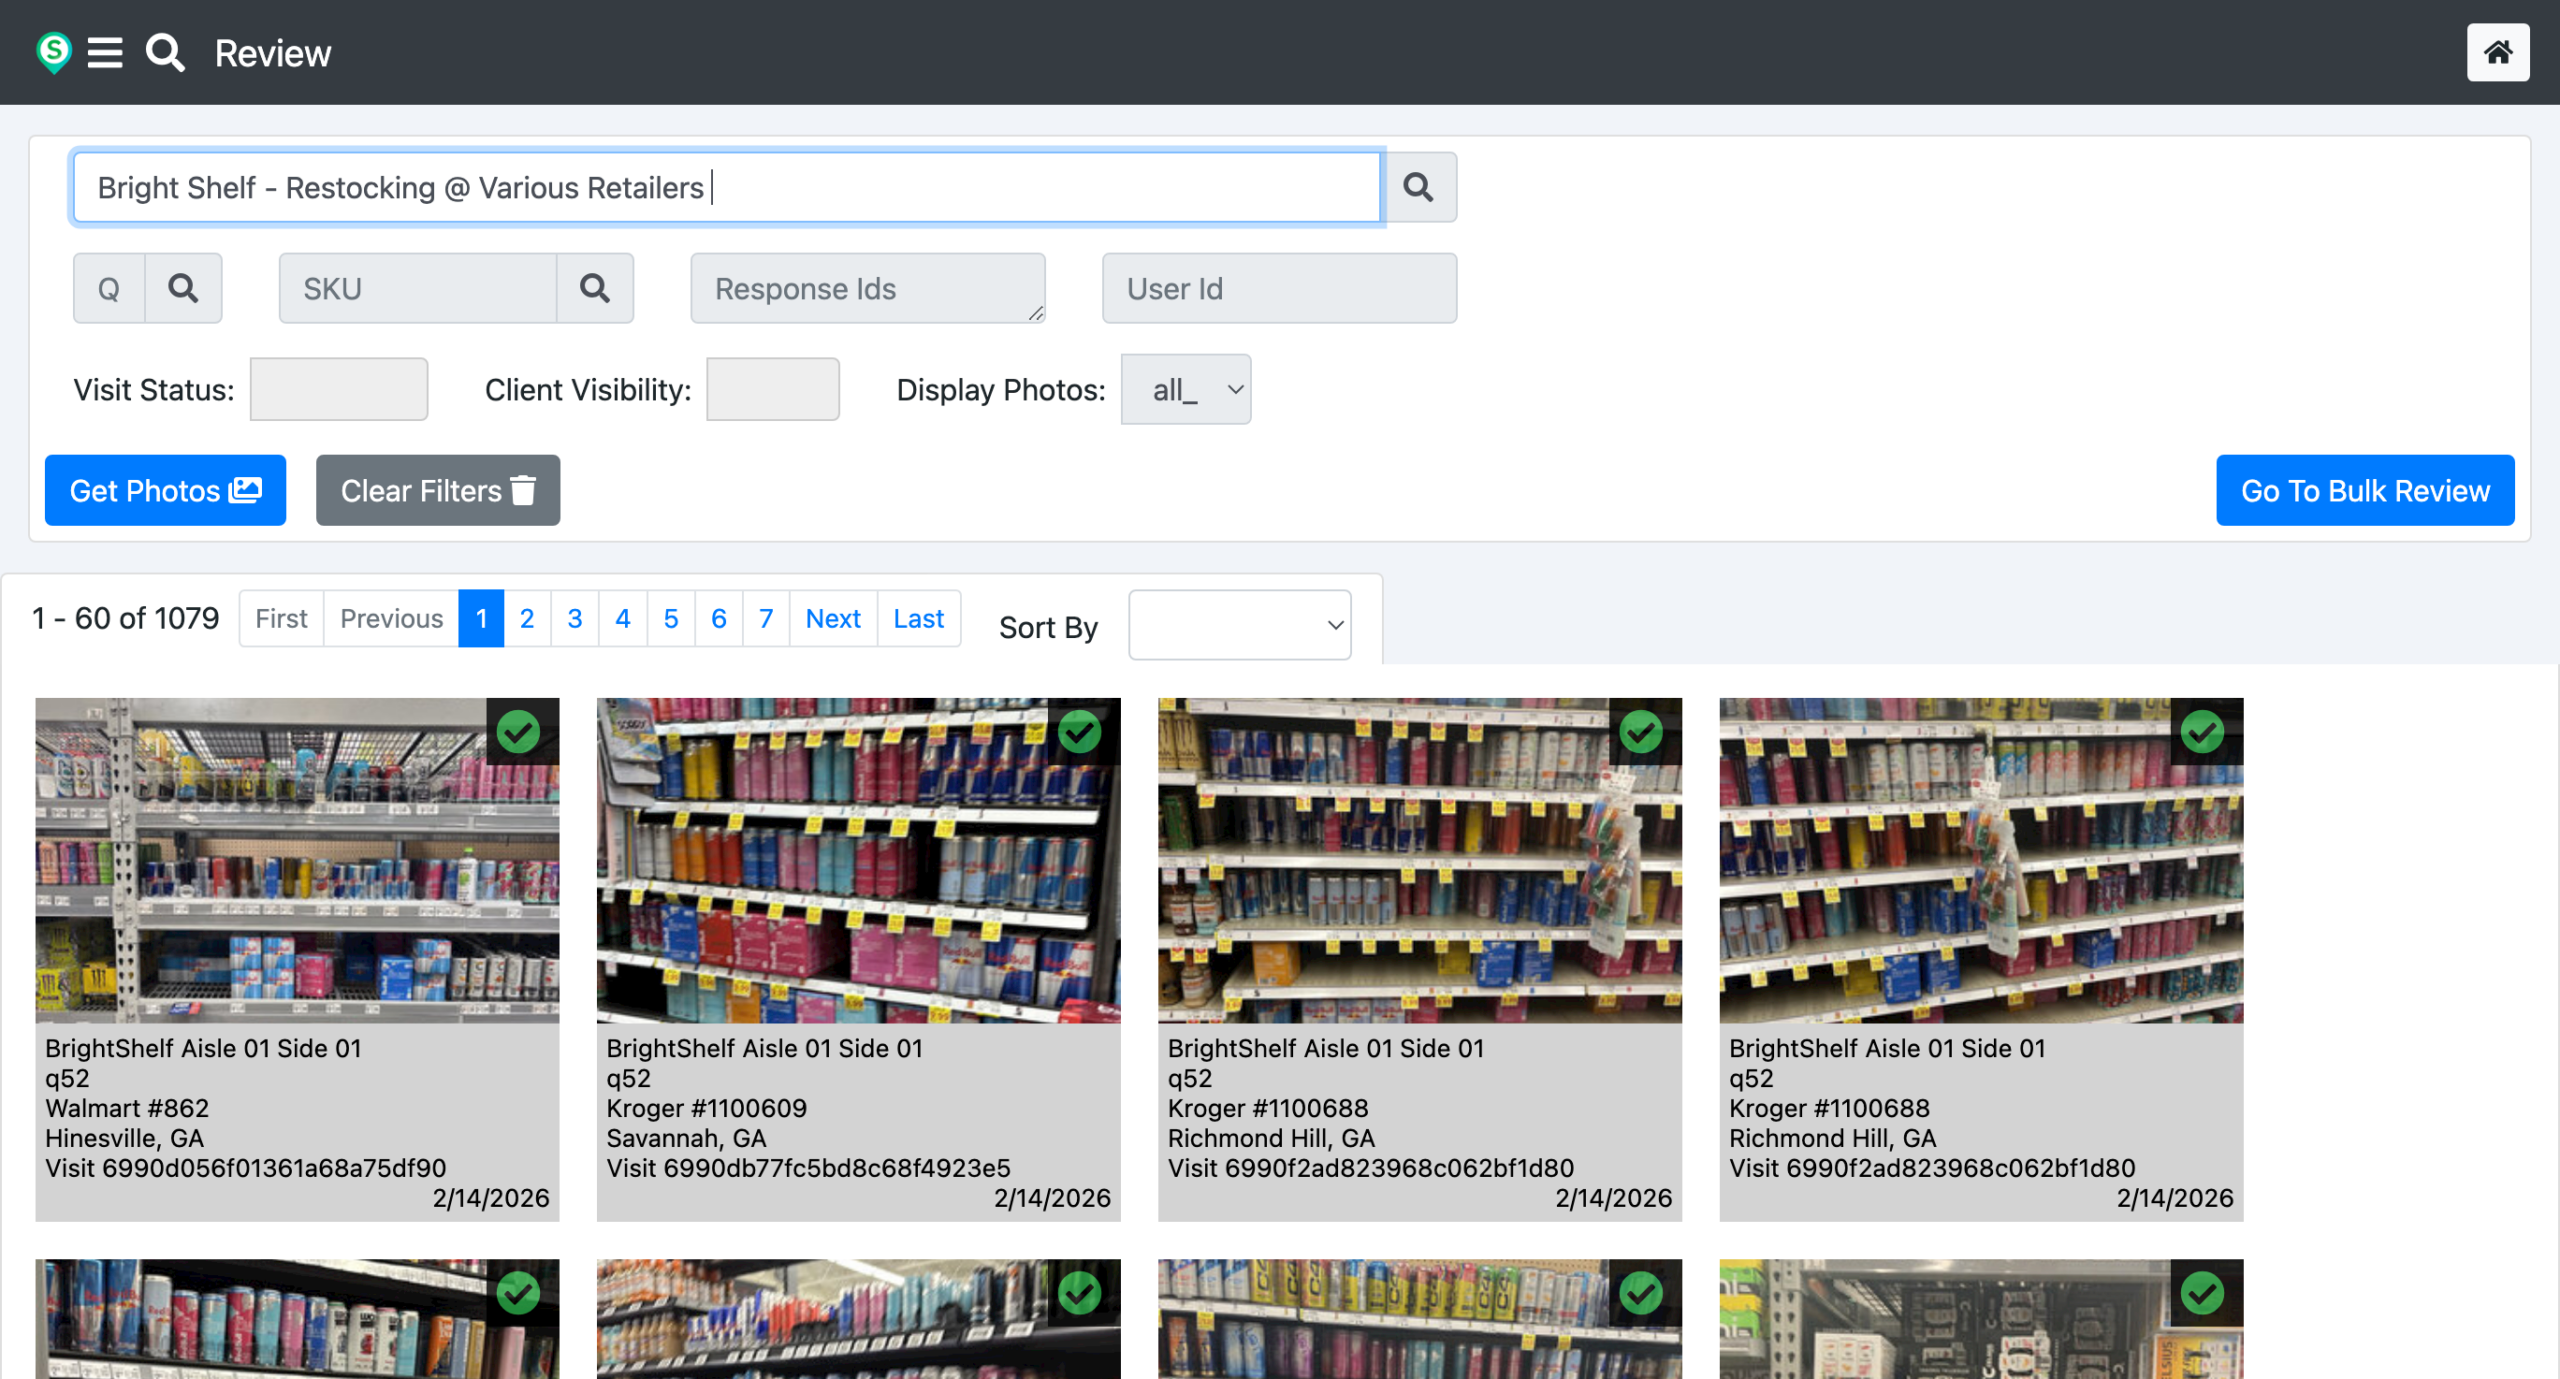Viewport: 2560px width, 1379px height.
Task: Open Go To Bulk Review
Action: click(2365, 490)
